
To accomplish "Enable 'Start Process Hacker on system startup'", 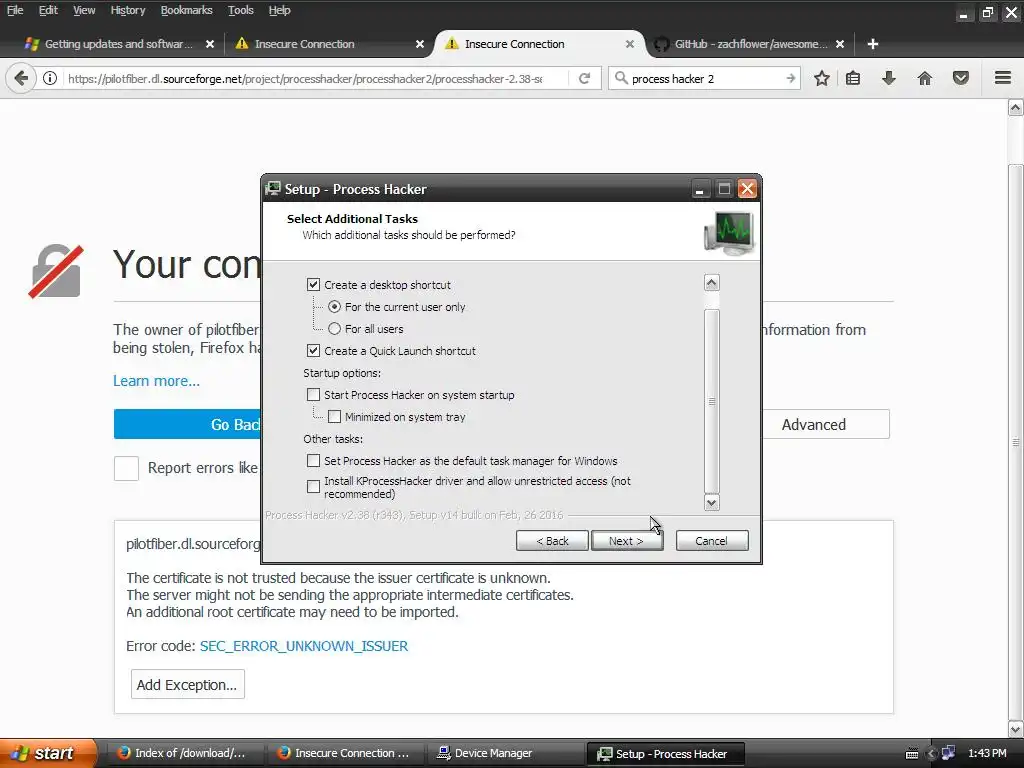I will tap(313, 394).
